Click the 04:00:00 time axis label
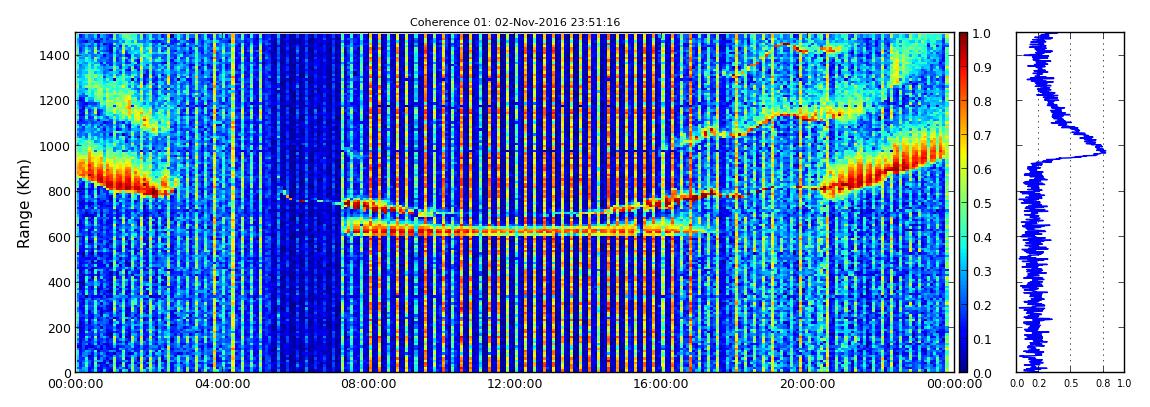The width and height of the screenshot is (1150, 407). tap(221, 384)
